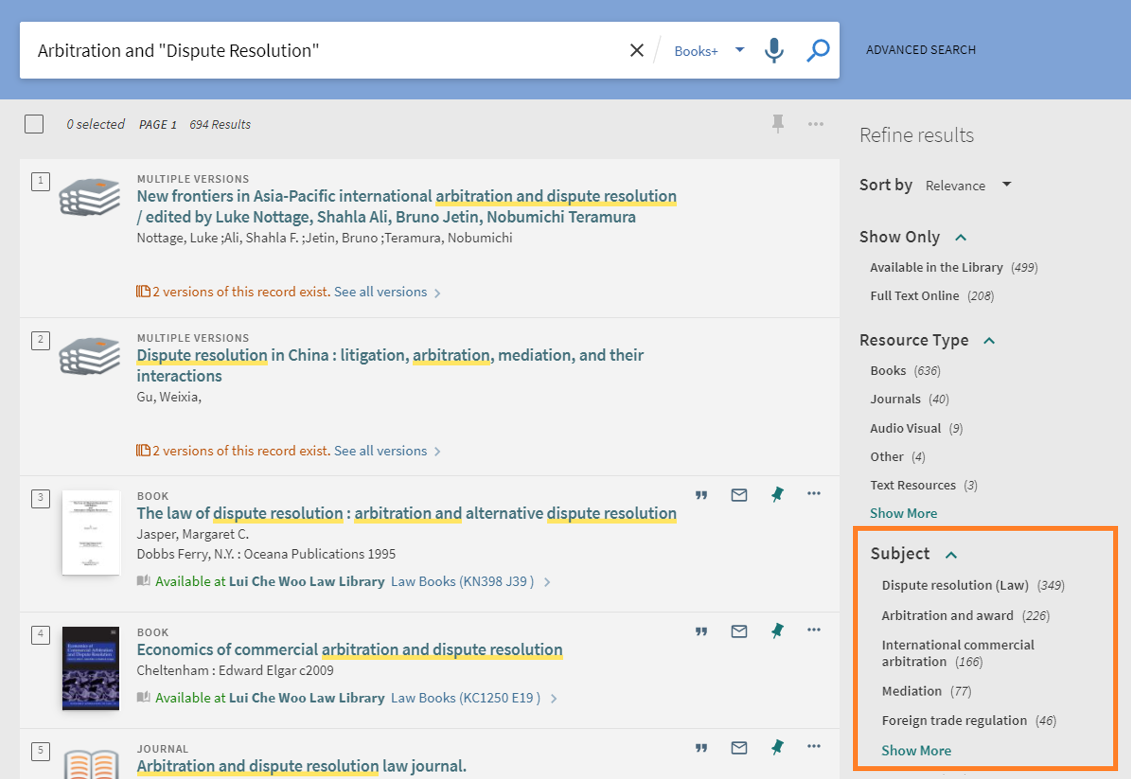The image size is (1131, 779).
Task: Filter results to Full Text Online
Action: coord(914,296)
